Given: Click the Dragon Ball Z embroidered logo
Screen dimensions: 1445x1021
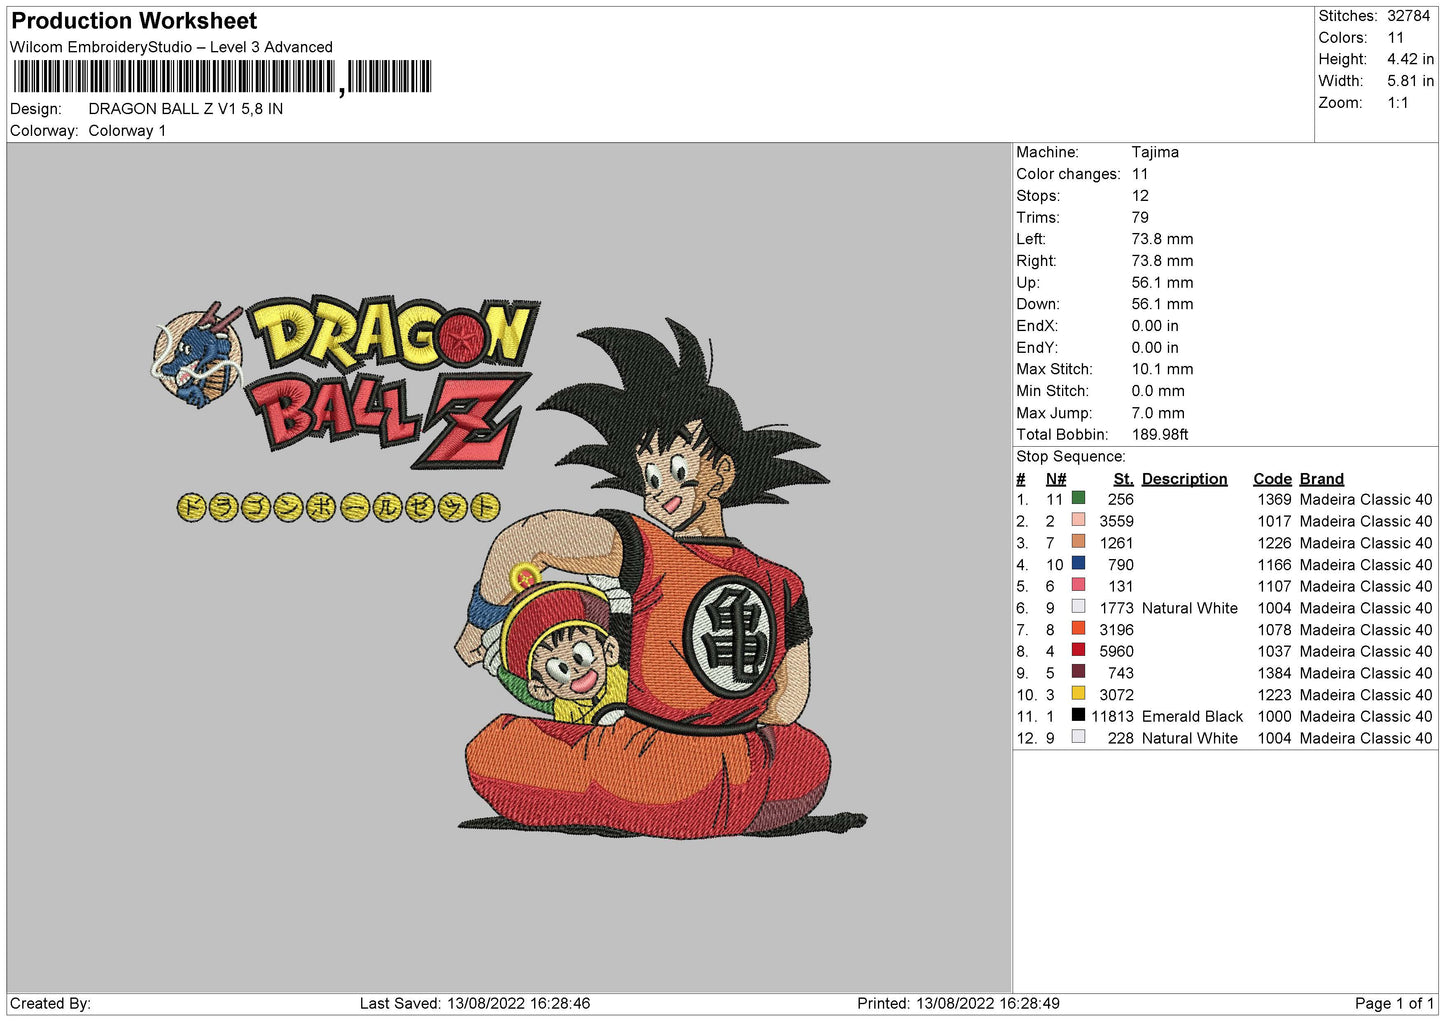Looking at the screenshot, I should point(392,380).
